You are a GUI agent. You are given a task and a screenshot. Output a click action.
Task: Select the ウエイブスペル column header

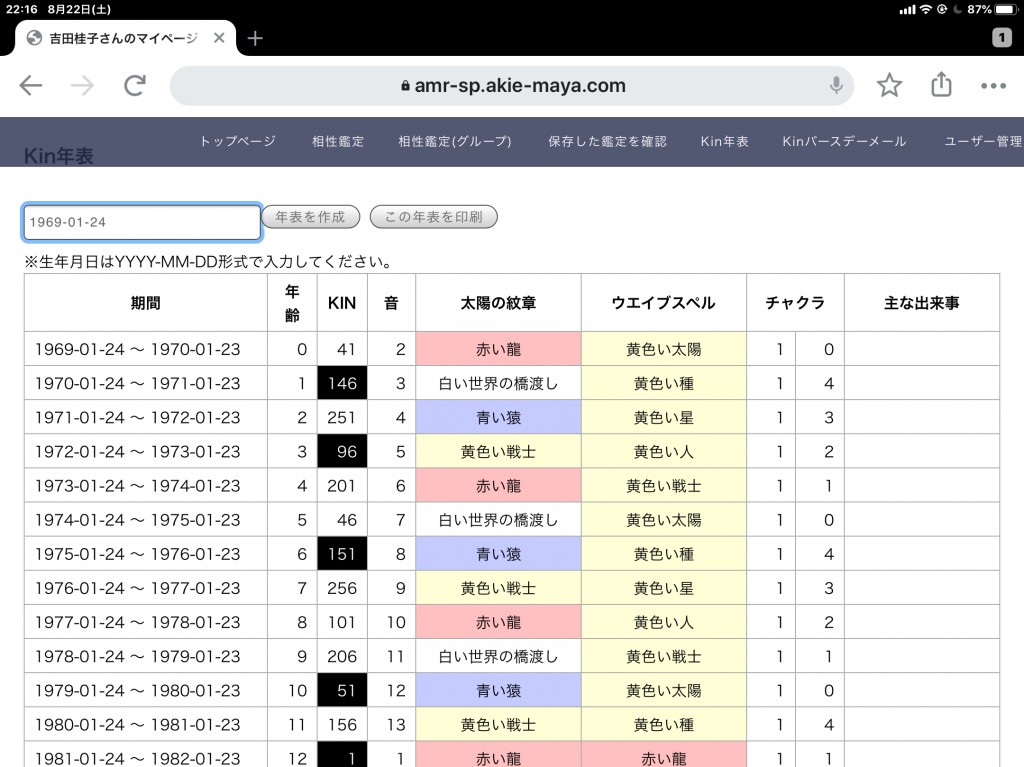pos(664,303)
